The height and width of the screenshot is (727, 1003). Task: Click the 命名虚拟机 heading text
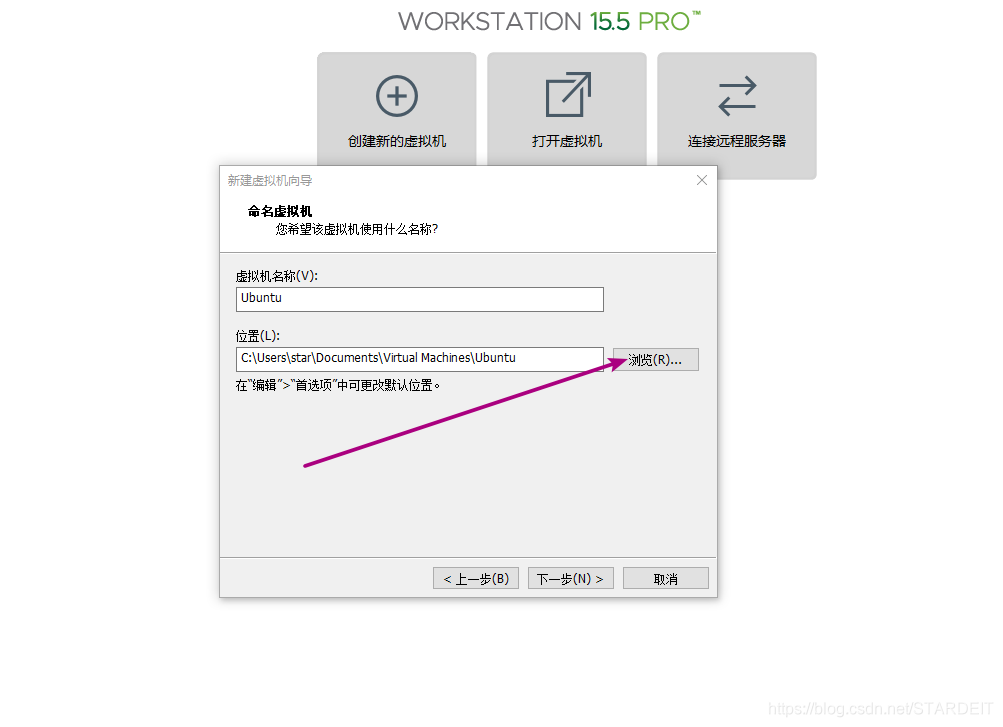tap(280, 211)
